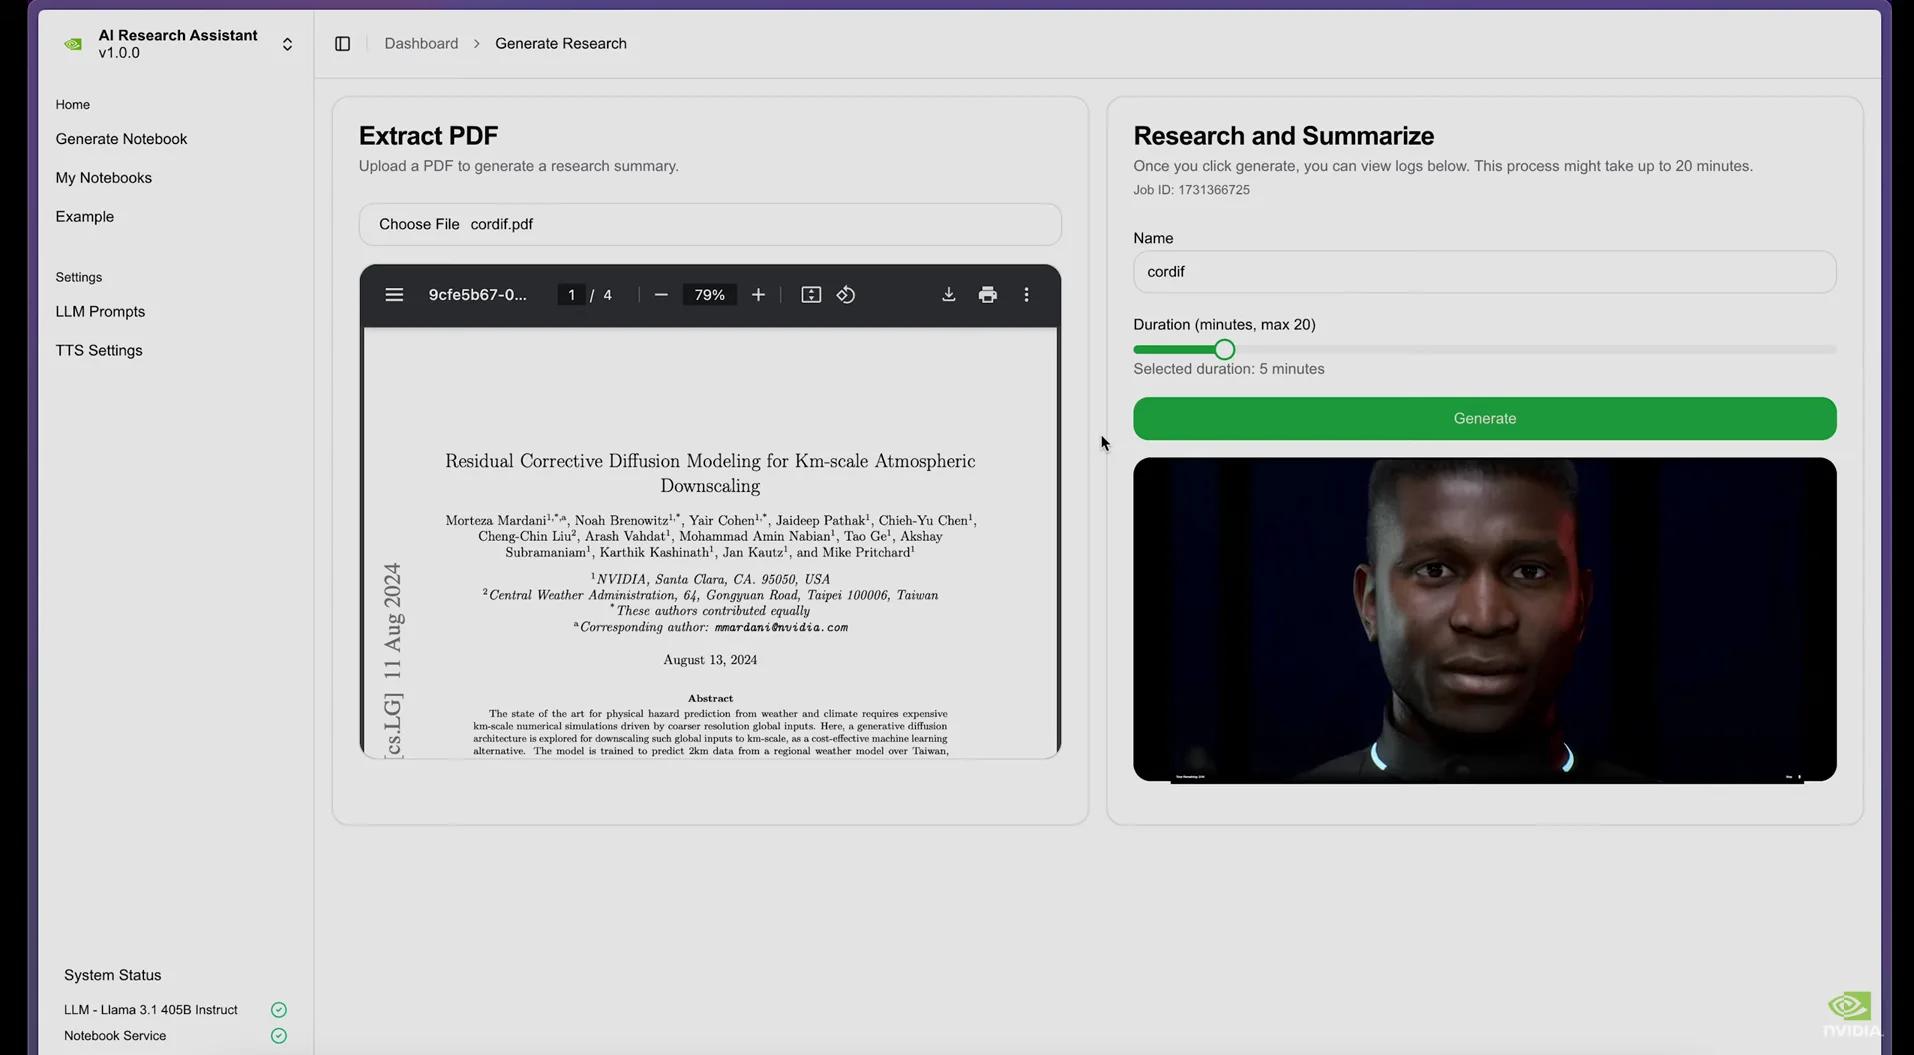Open PDF viewer more actions menu
This screenshot has height=1055, width=1914.
(1026, 295)
